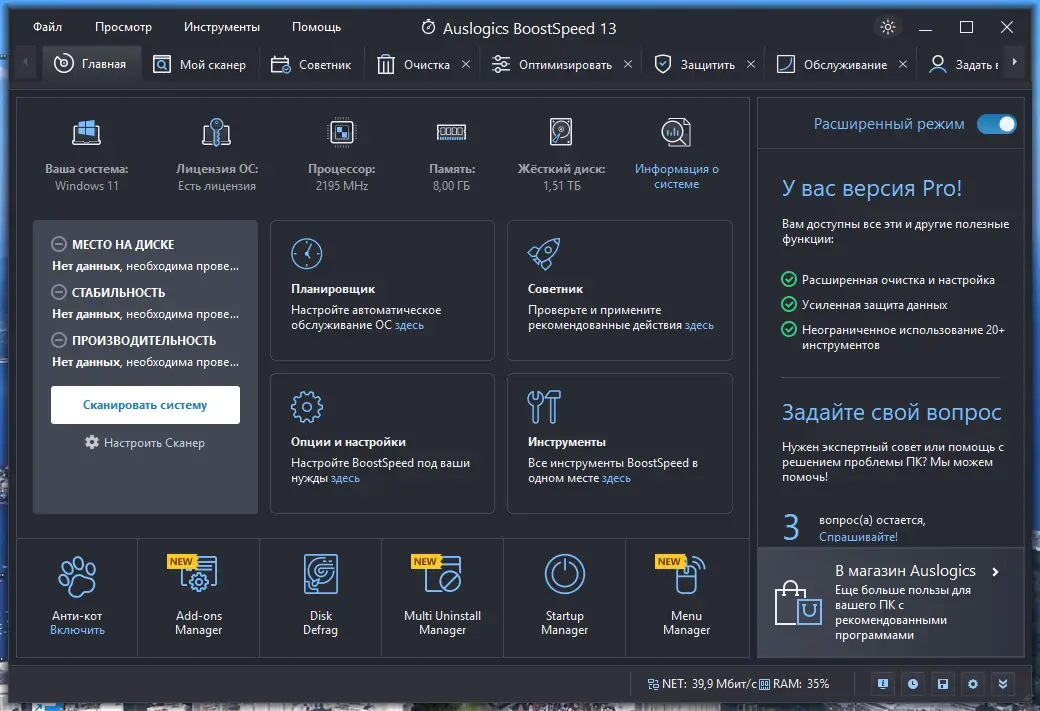
Task: Click the Задайте свой вопрос heading
Action: [891, 413]
